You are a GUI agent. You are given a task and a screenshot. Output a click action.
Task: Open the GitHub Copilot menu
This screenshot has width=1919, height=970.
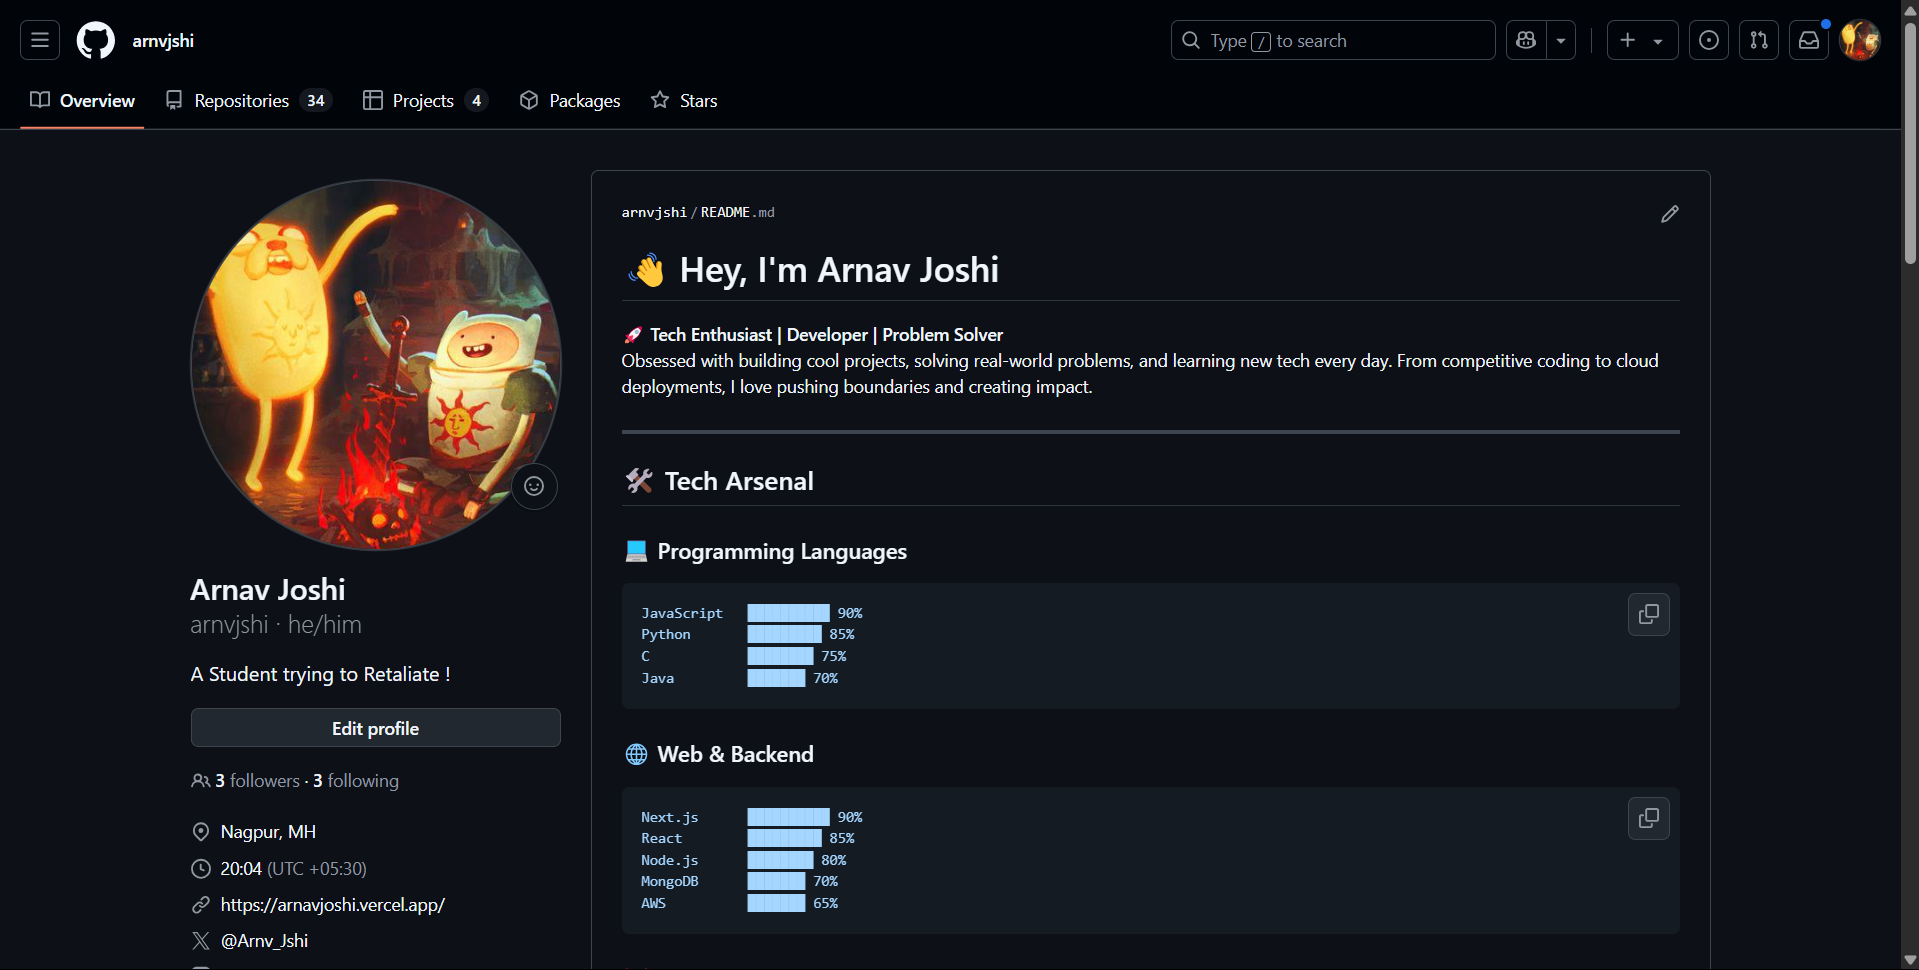coord(1525,40)
